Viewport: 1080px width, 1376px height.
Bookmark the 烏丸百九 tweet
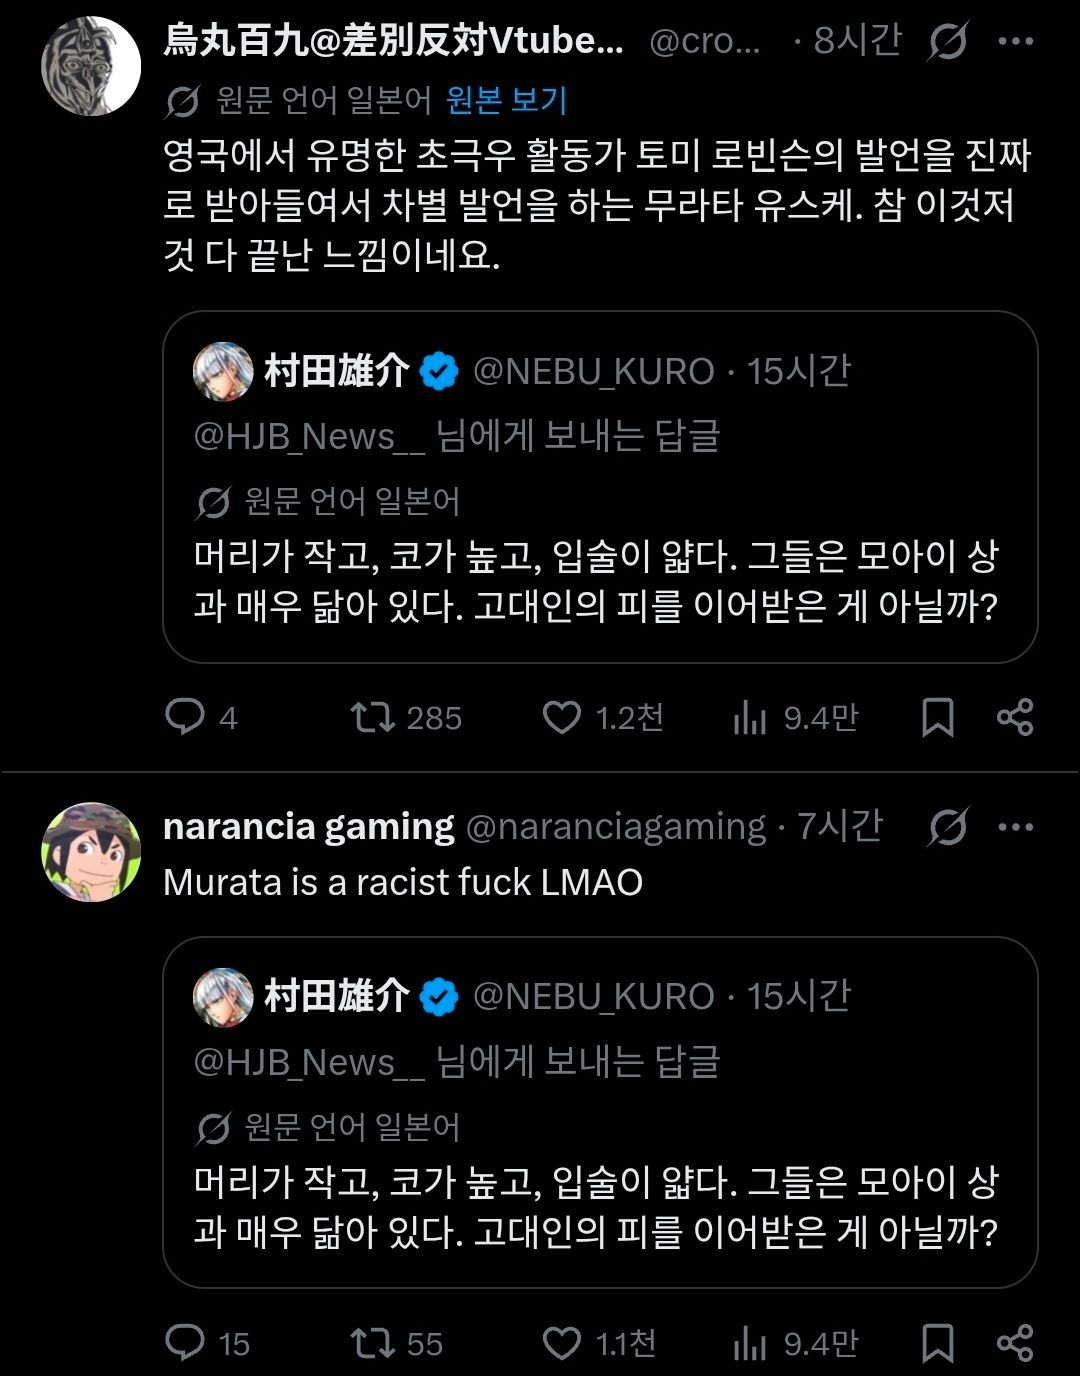[x=937, y=717]
